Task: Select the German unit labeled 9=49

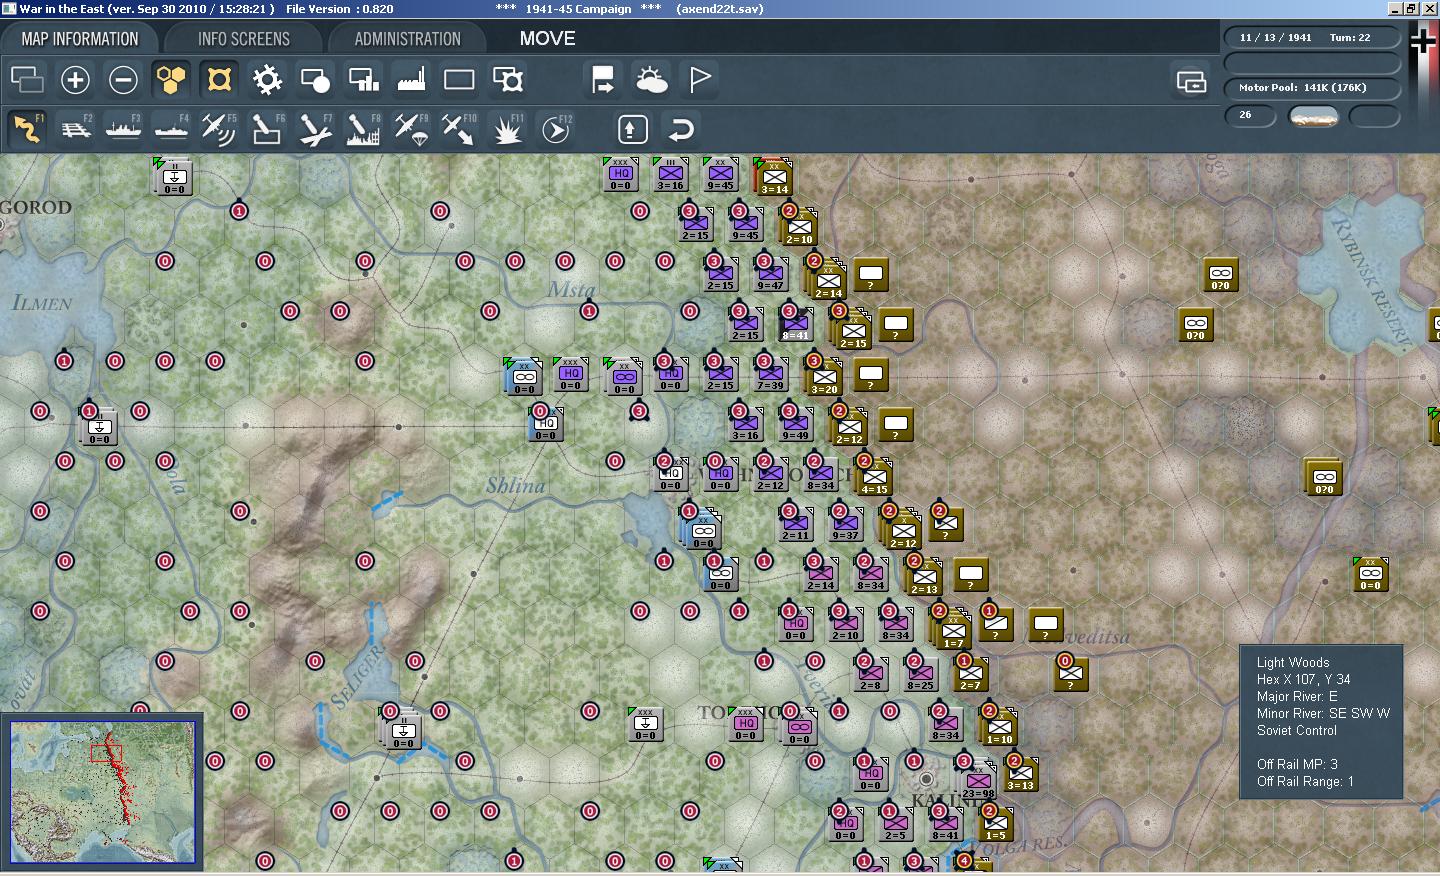Action: point(795,424)
